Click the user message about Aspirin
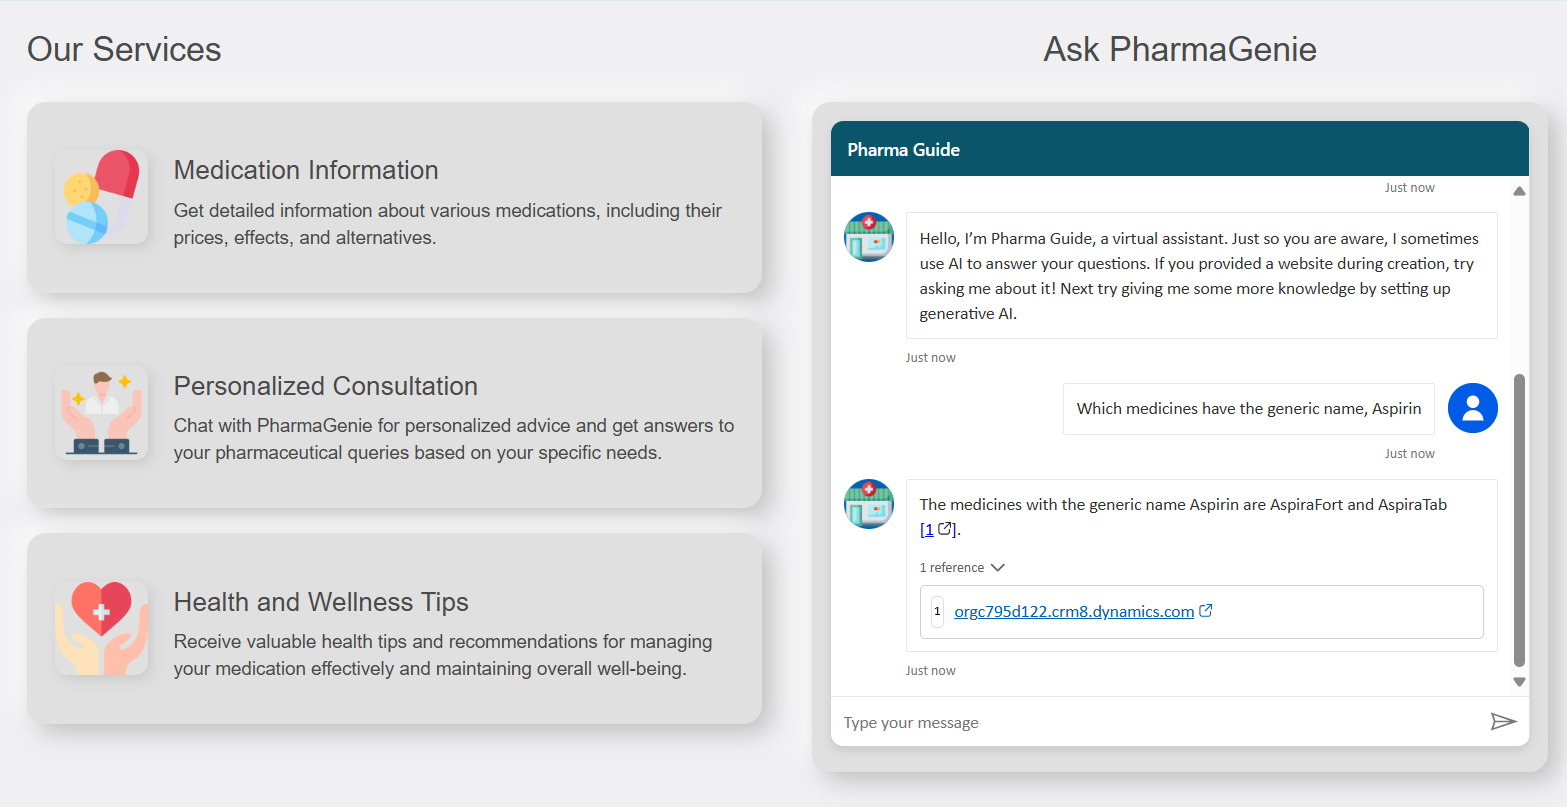 [x=1248, y=409]
